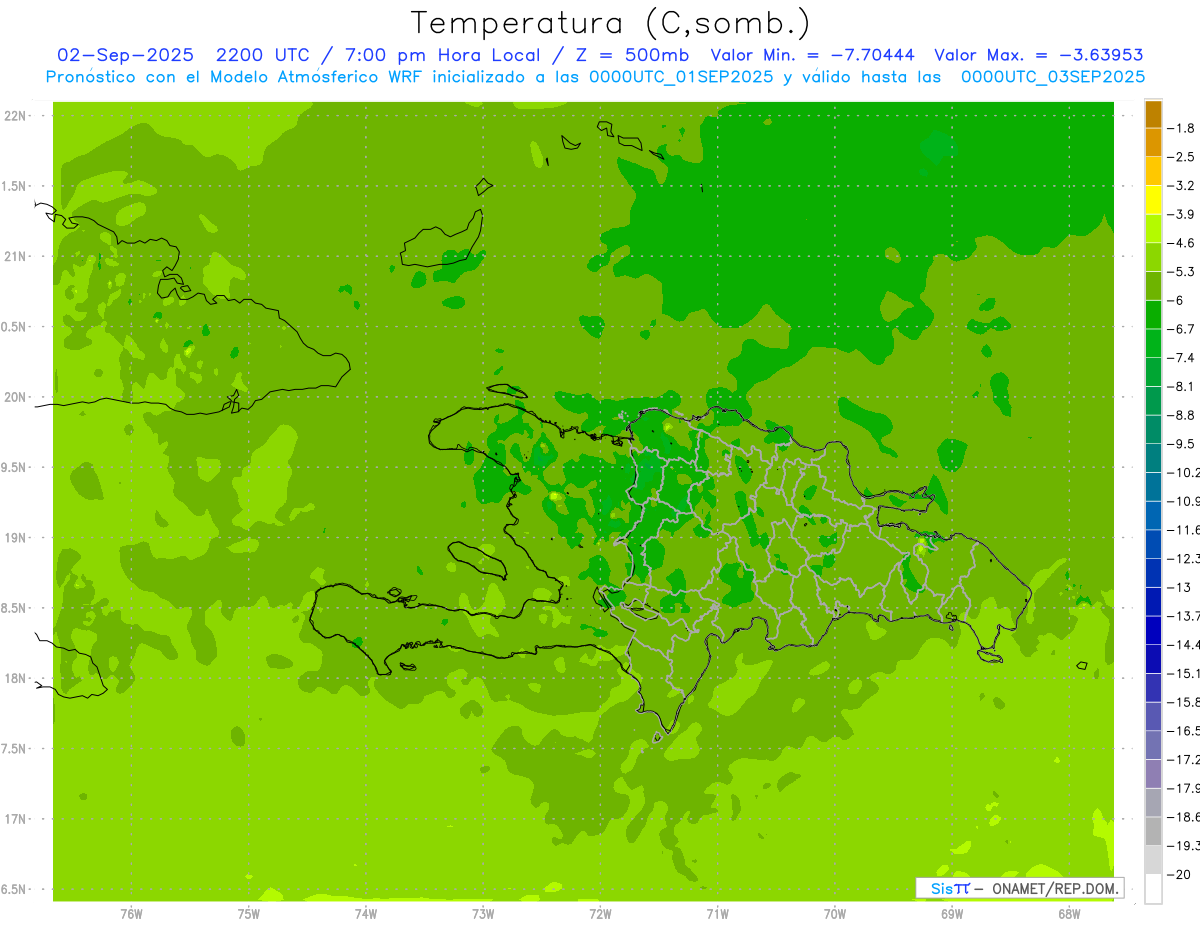Click the '-13.7' colorbar label

pos(1184,616)
